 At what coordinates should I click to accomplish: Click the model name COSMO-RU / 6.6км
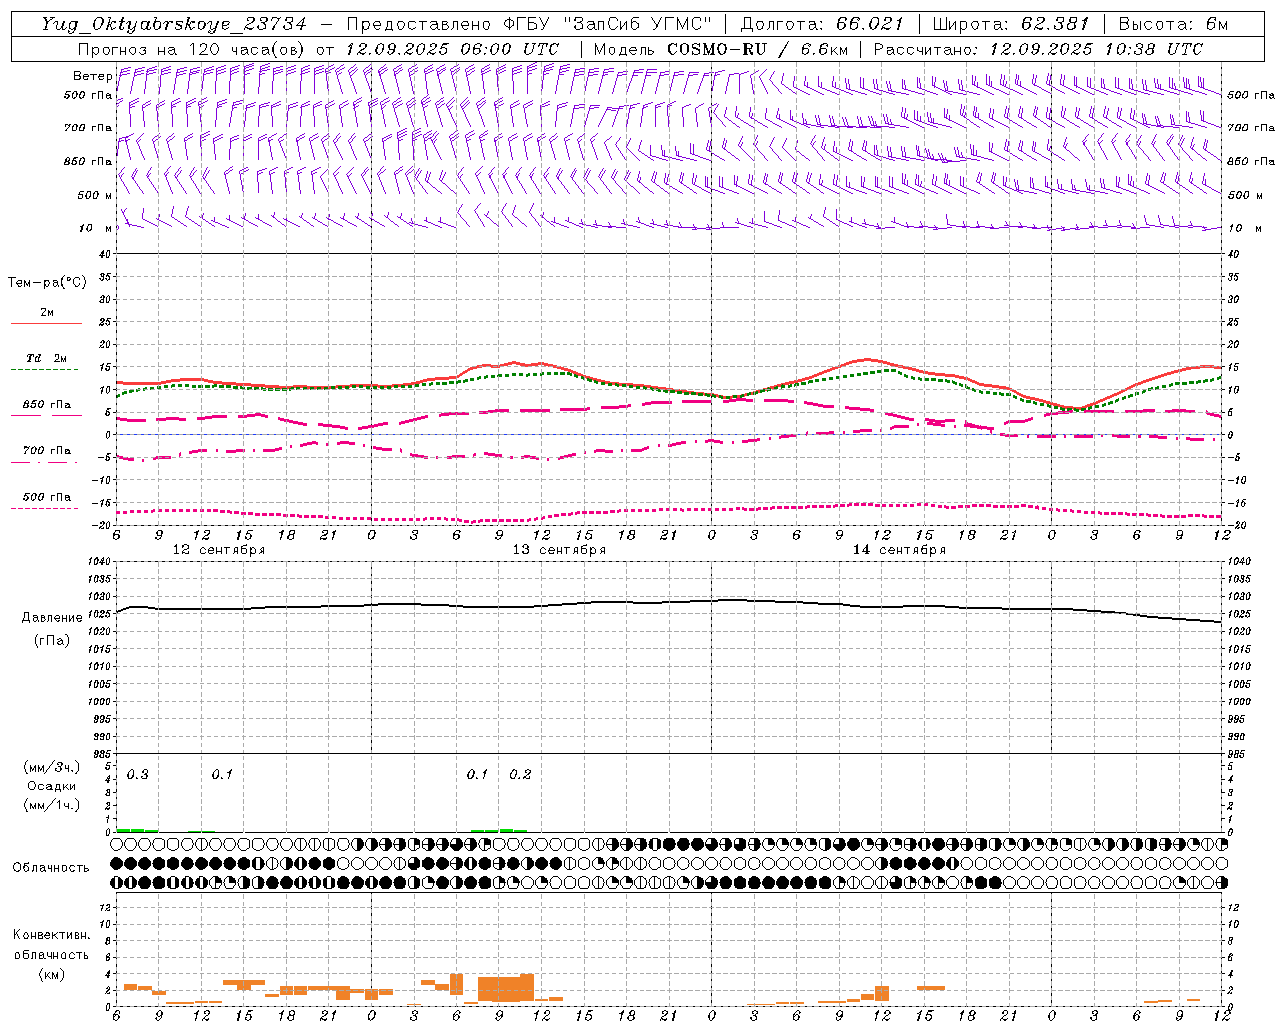[x=757, y=49]
